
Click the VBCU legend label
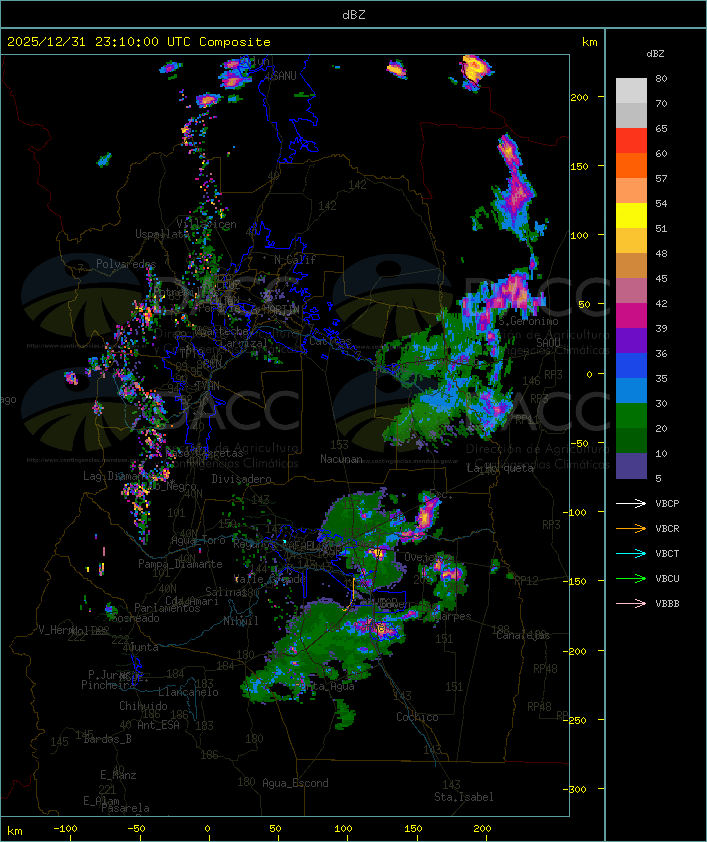(x=667, y=579)
